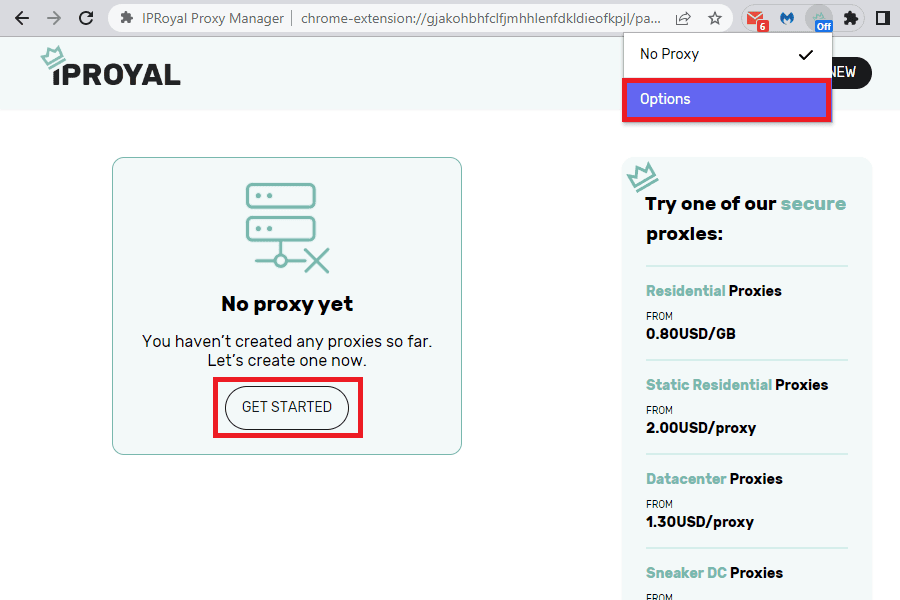Click the IPRoyal extension icon marked Off
900x600 pixels.
tap(820, 20)
